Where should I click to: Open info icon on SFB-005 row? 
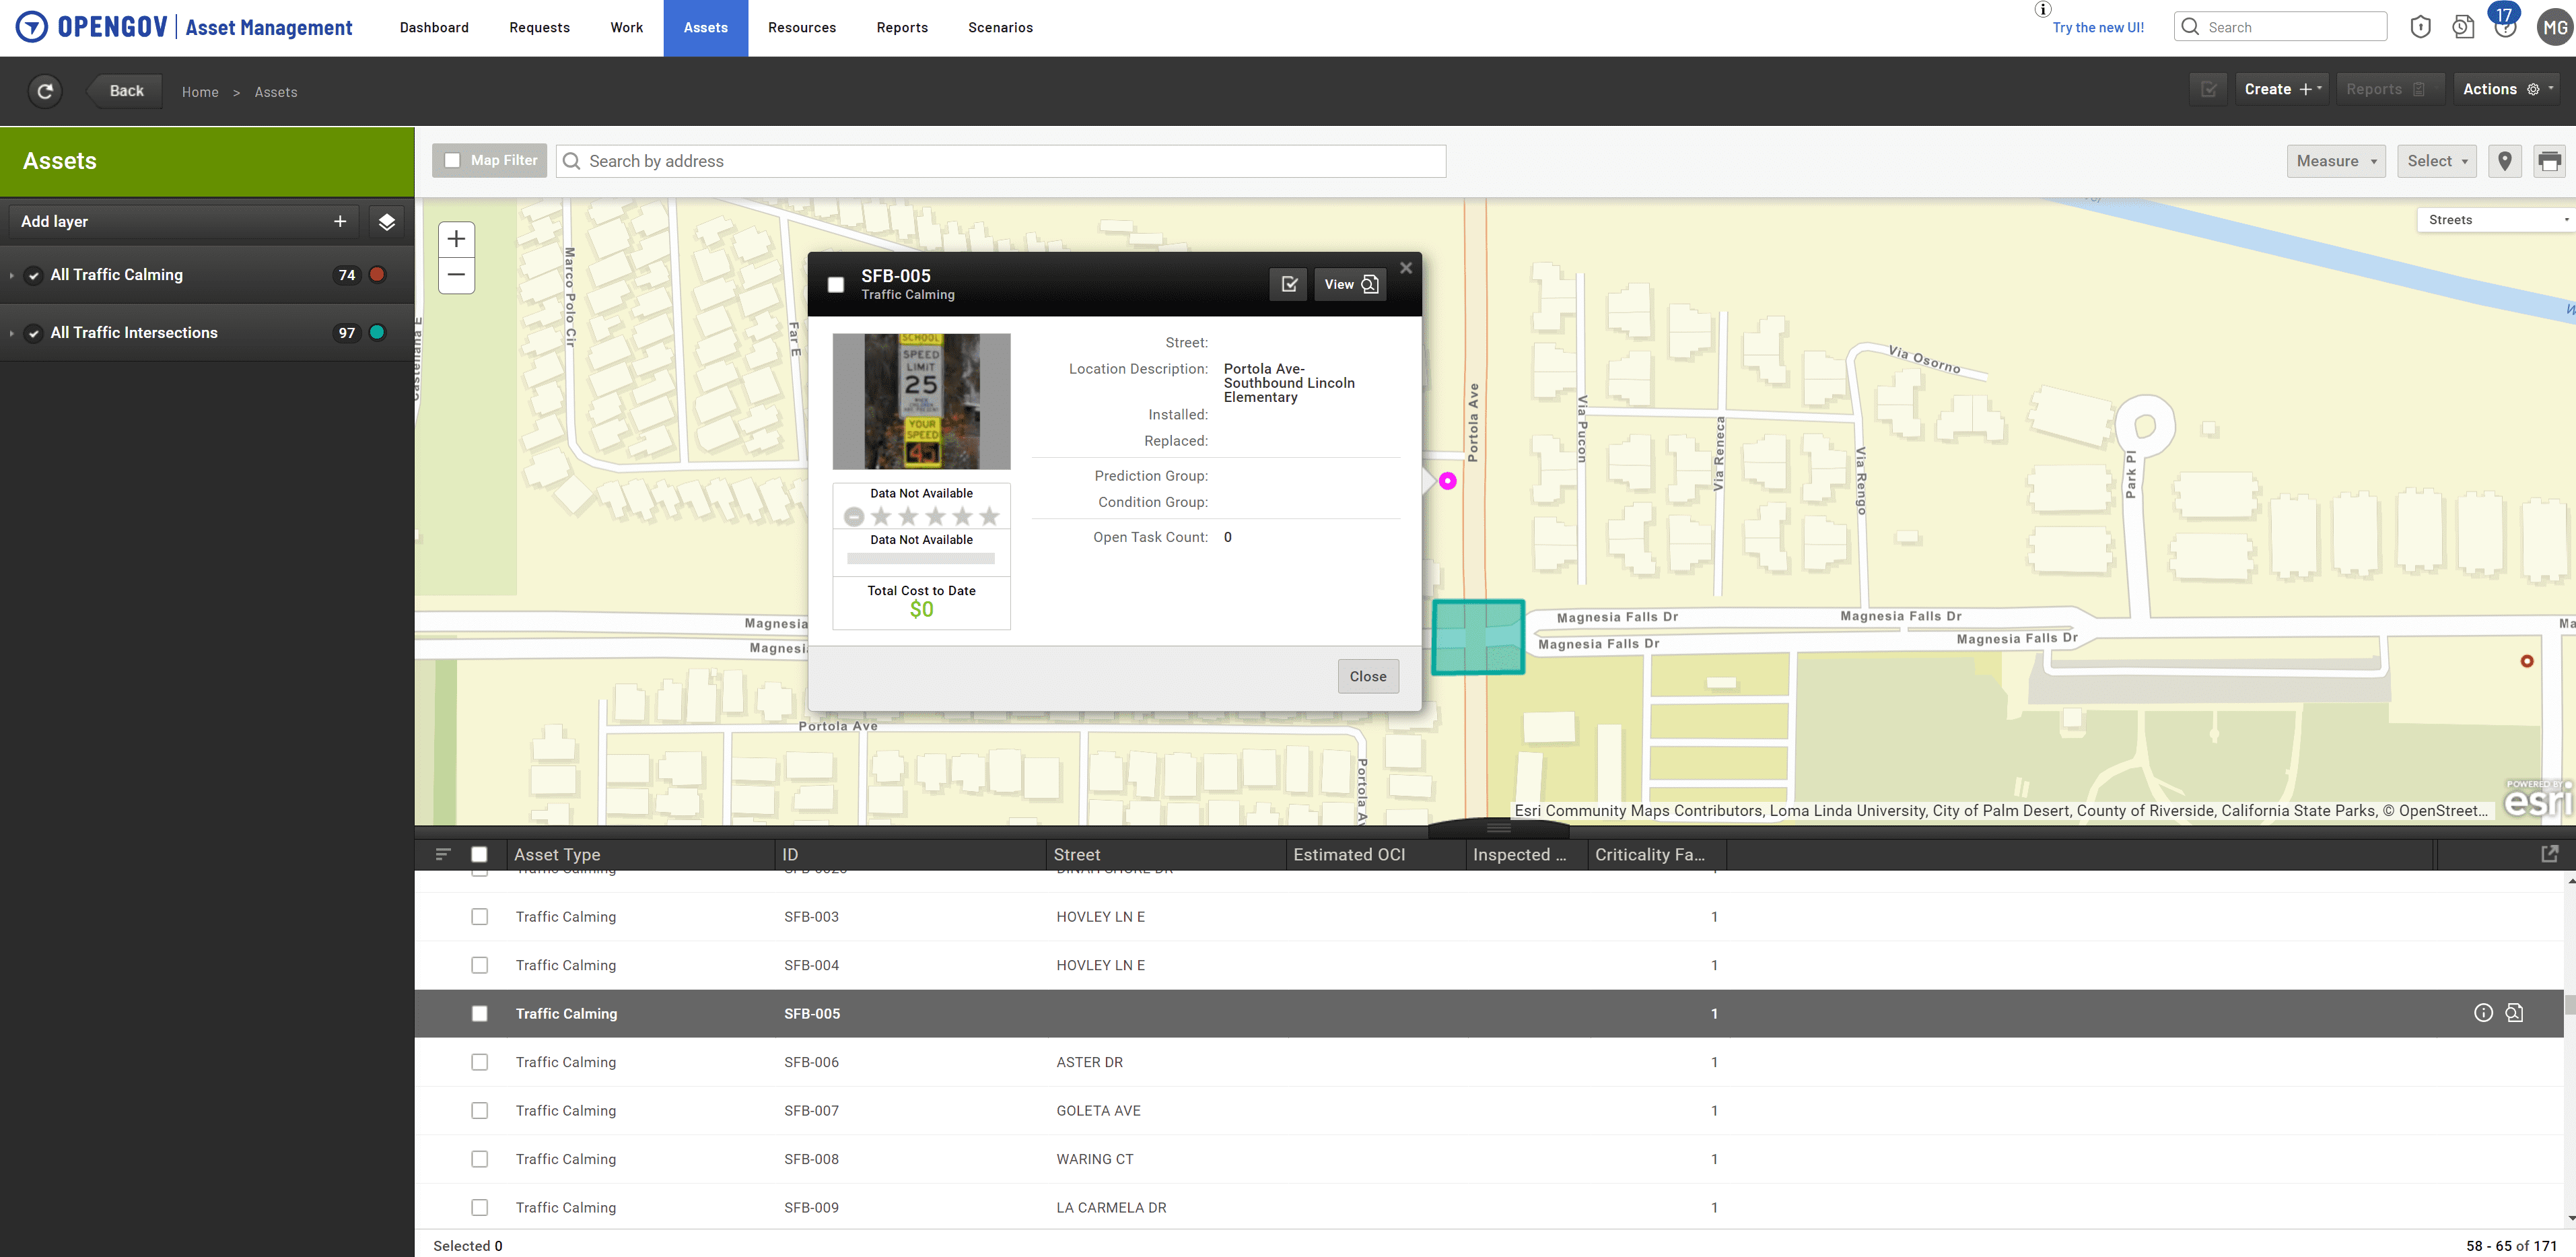point(2483,1013)
